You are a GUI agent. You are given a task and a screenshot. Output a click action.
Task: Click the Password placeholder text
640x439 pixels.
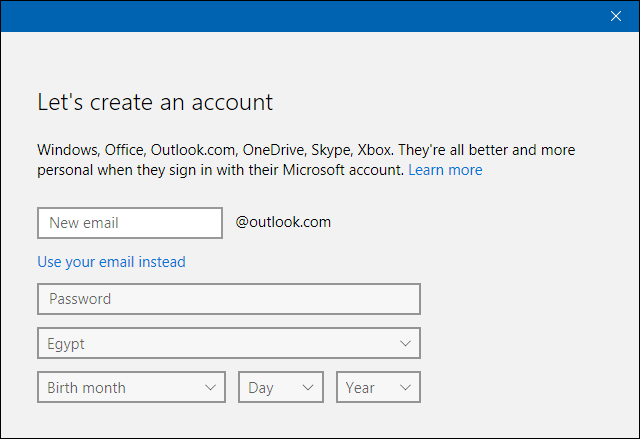tap(80, 299)
